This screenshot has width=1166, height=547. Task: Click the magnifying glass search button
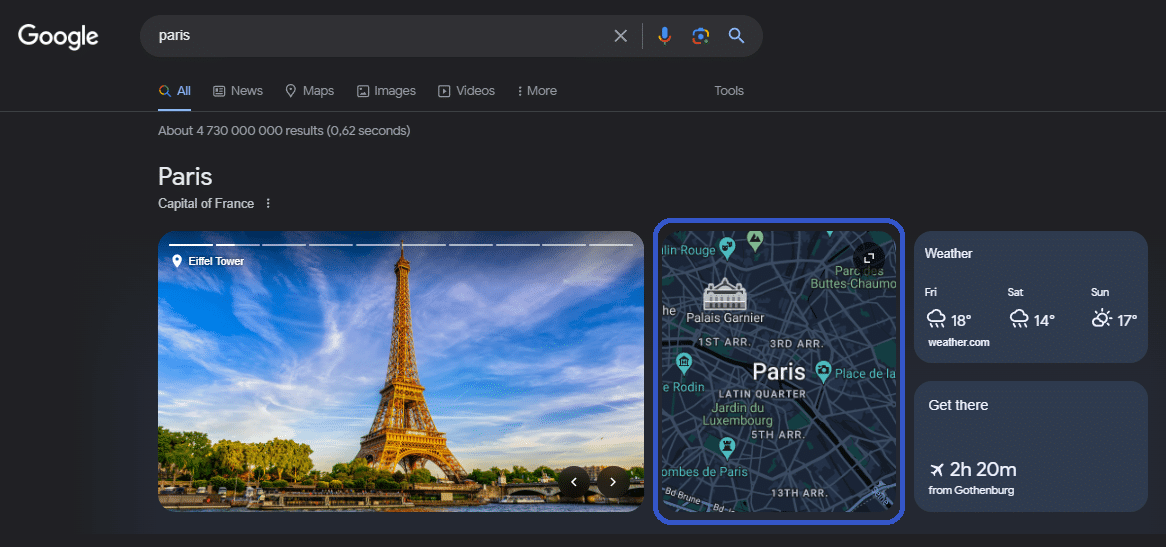[736, 36]
